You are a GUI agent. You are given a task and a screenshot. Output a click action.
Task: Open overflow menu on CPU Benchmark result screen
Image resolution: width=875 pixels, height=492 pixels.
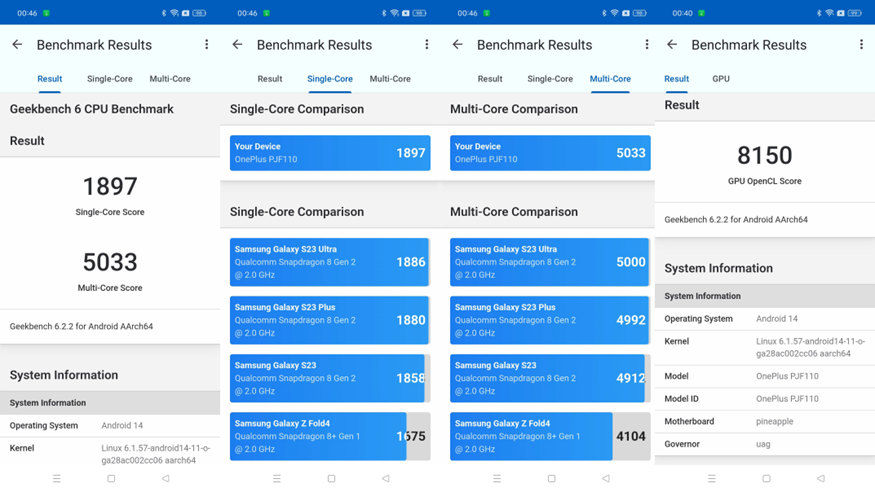tap(207, 45)
